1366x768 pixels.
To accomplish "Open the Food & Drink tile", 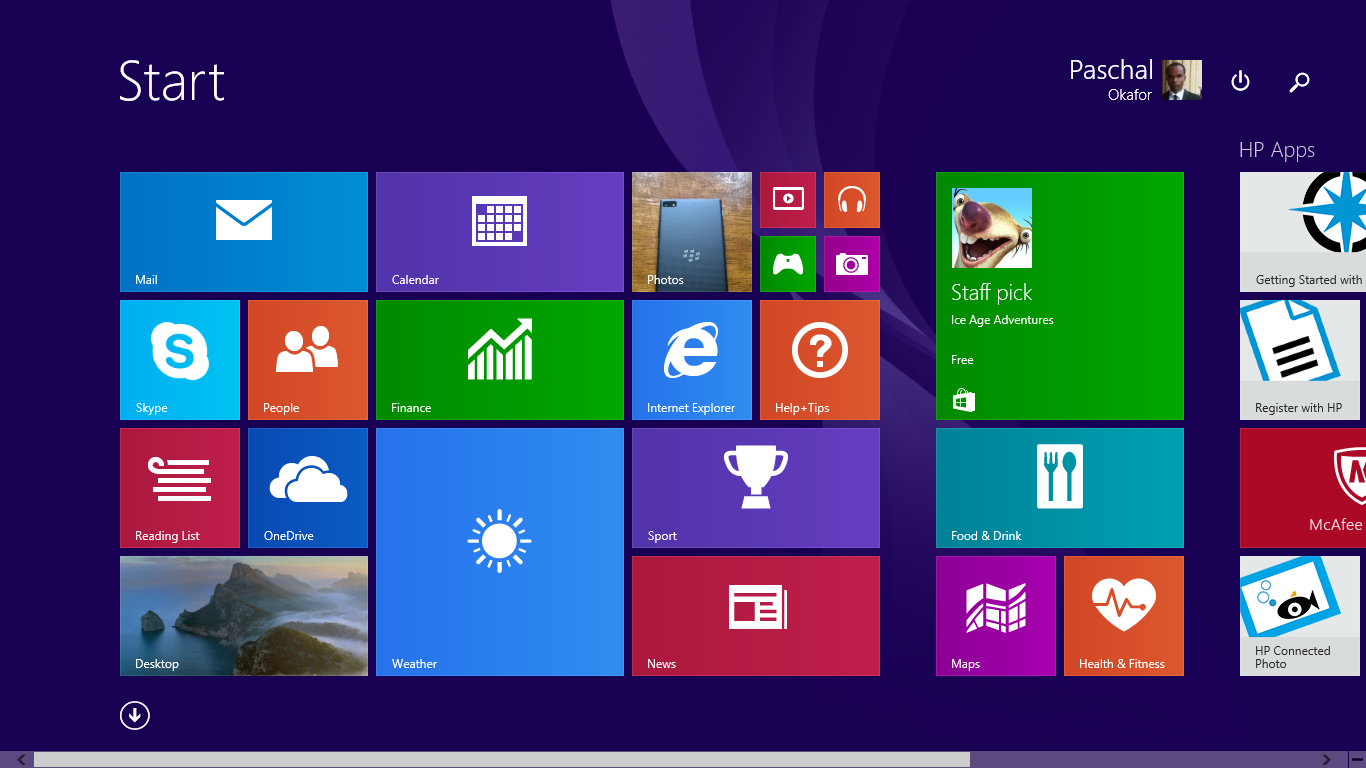I will (x=1060, y=488).
